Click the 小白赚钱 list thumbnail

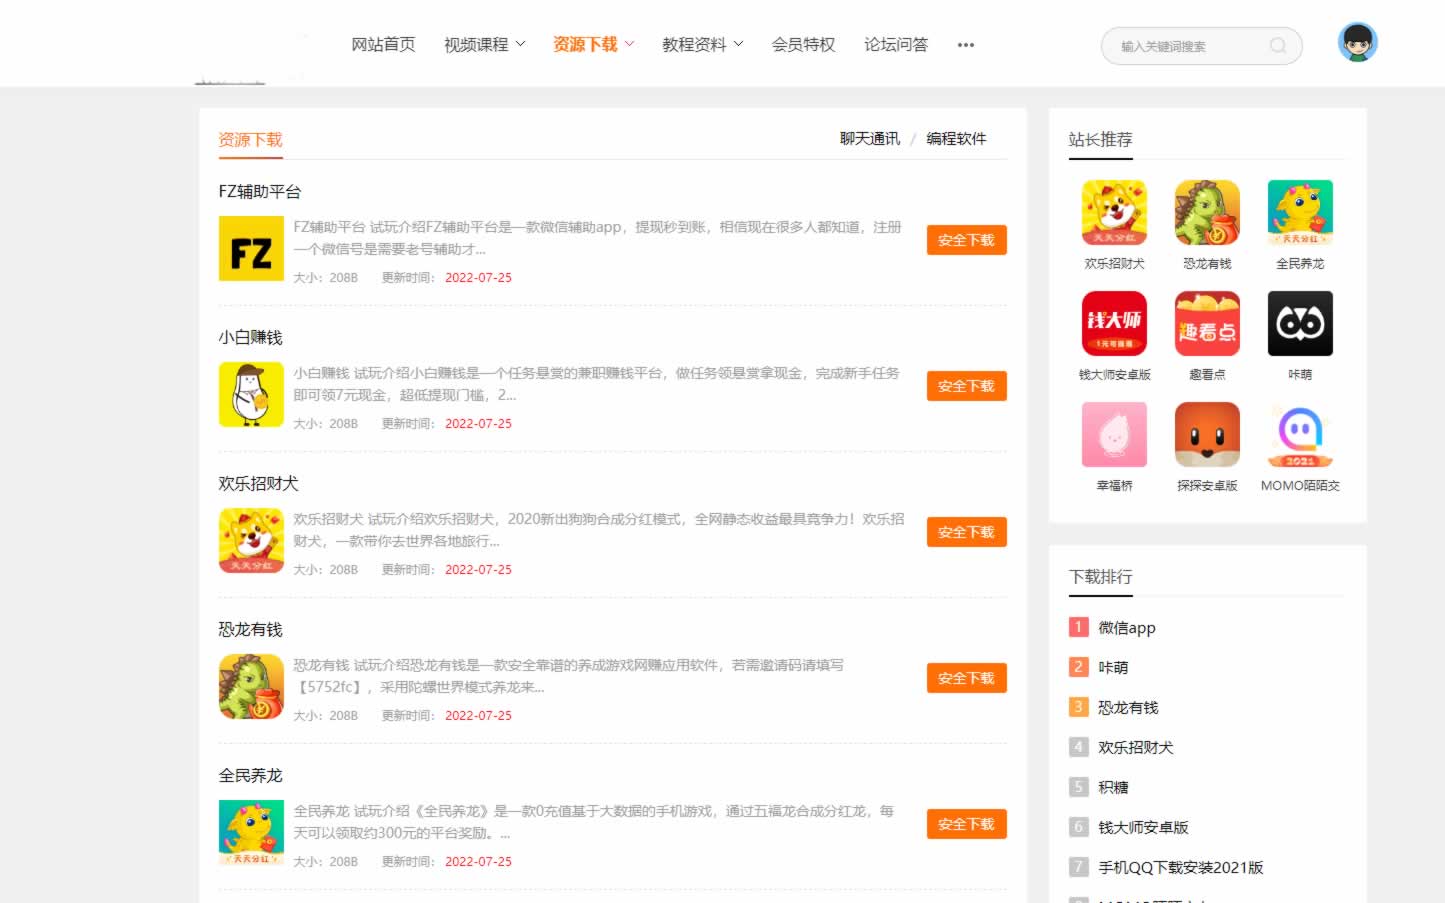tap(251, 394)
